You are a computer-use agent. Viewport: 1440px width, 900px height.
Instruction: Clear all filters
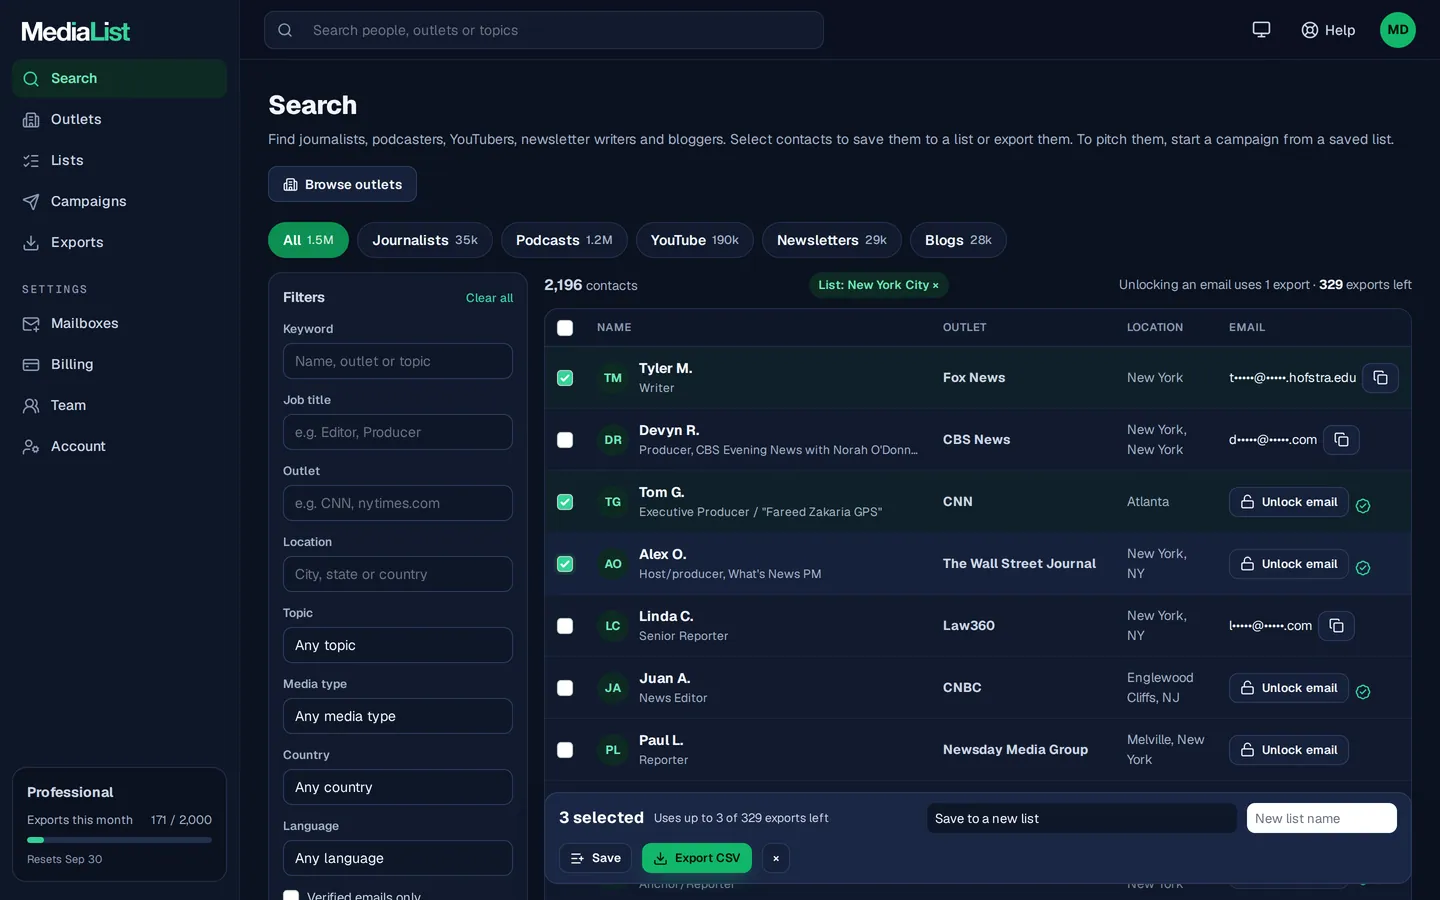point(489,298)
